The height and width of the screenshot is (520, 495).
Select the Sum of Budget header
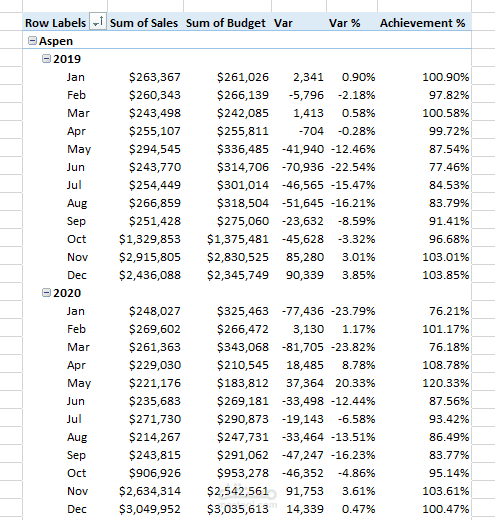[226, 23]
